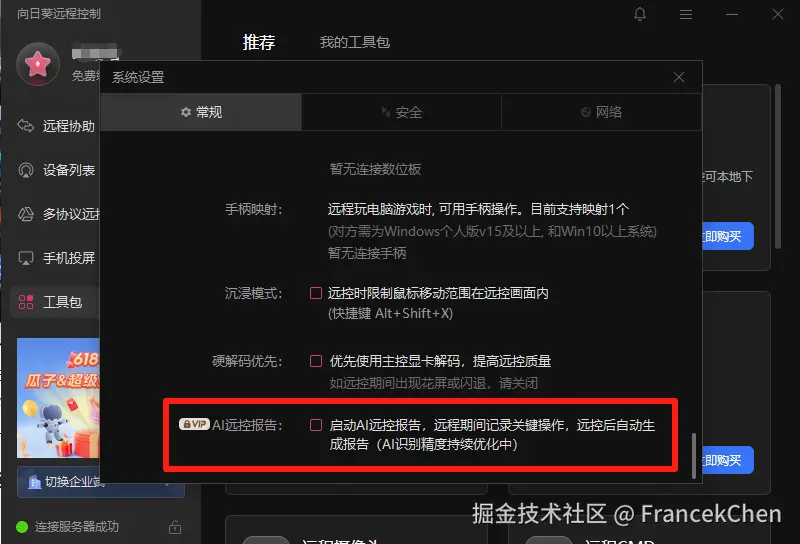800x544 pixels.
Task: Enable 沉浸模式 mouse range checkbox
Action: (316, 293)
